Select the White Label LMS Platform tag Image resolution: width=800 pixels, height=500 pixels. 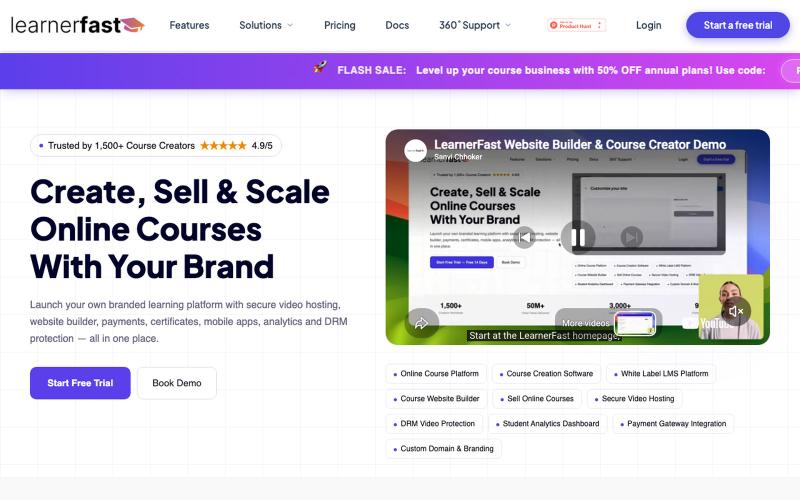(661, 374)
